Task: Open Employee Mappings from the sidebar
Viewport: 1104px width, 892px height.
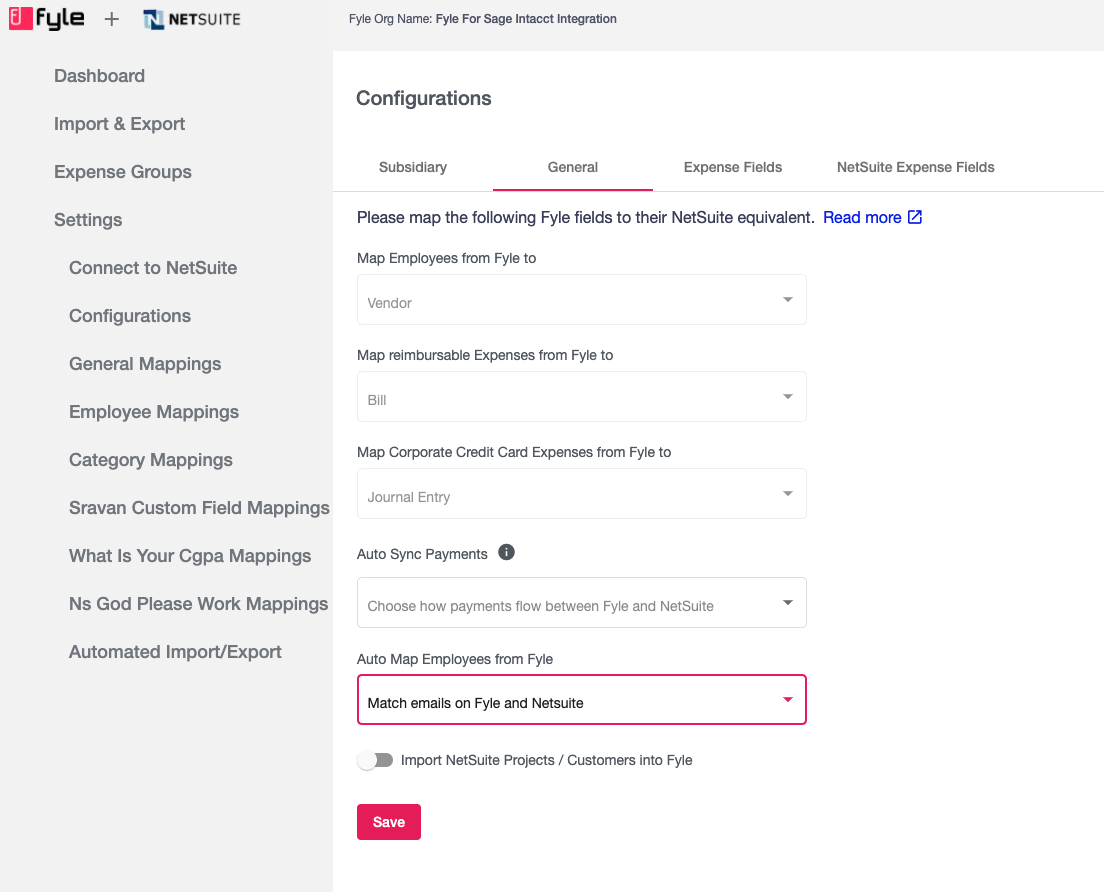Action: pos(153,411)
